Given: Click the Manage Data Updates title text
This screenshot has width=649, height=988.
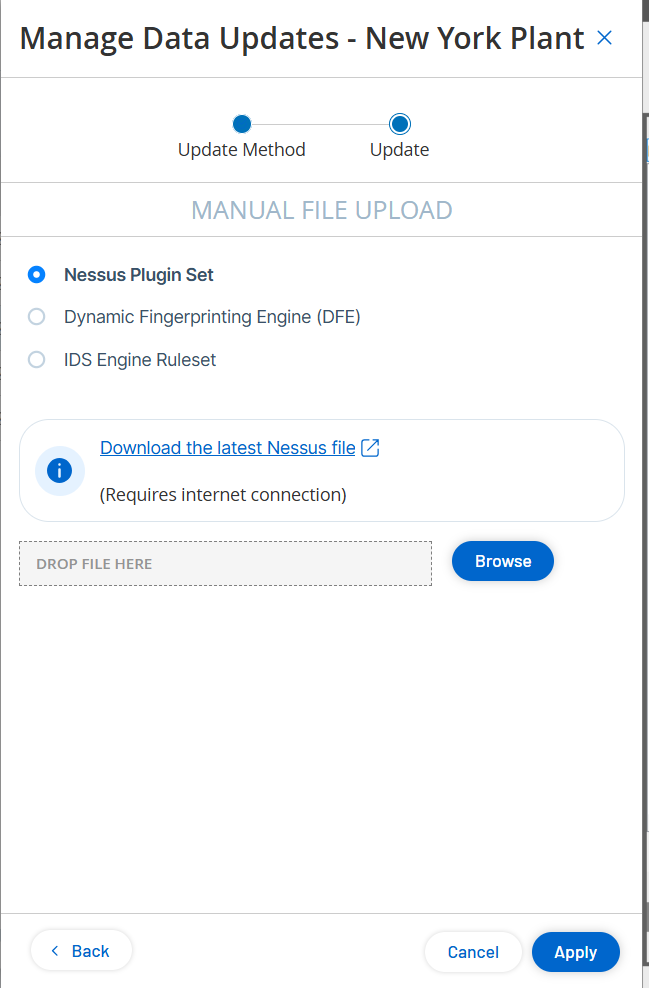Looking at the screenshot, I should pyautogui.click(x=301, y=38).
